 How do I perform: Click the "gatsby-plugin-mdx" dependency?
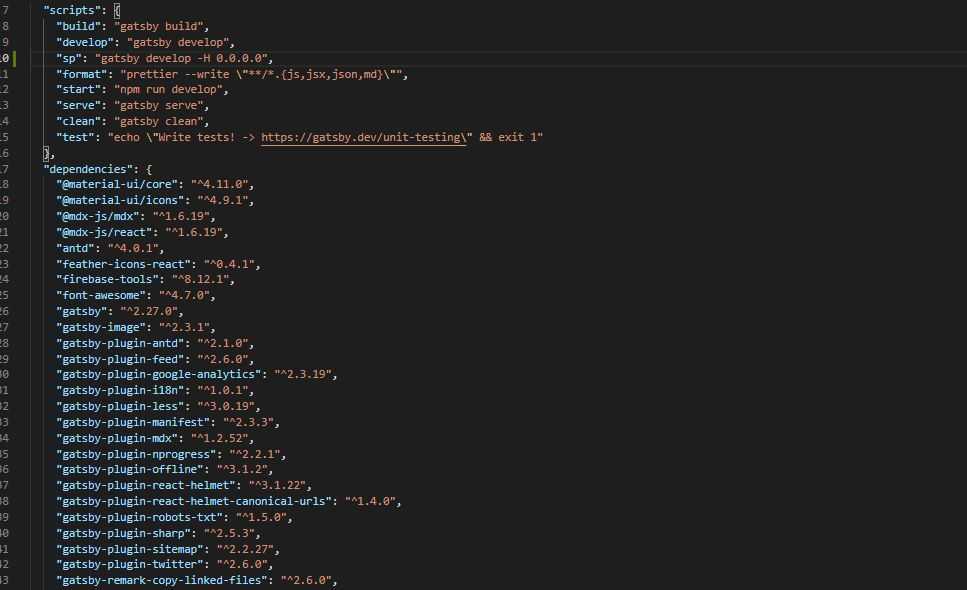pos(117,438)
